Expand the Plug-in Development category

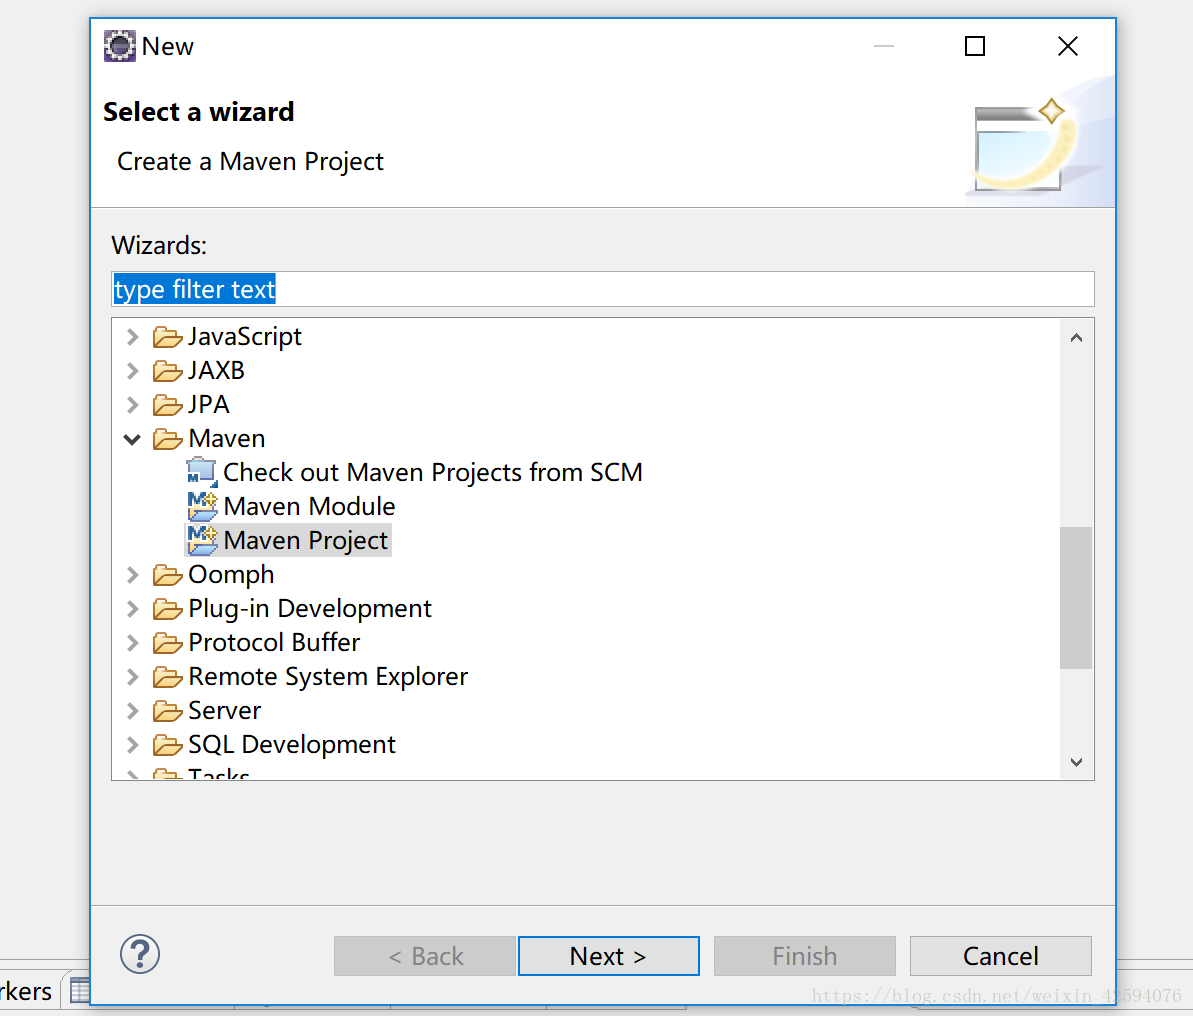pyautogui.click(x=132, y=609)
